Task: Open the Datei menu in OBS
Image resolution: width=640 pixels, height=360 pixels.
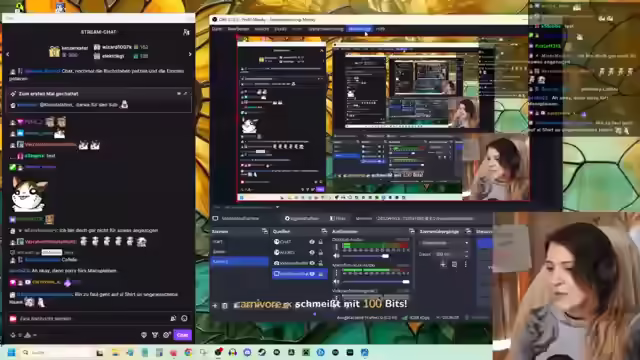Action: tap(217, 29)
